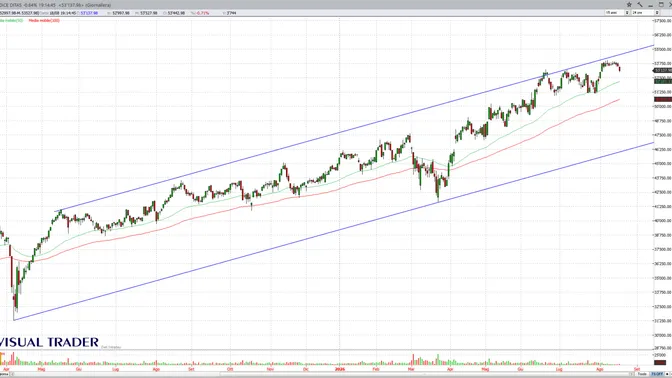This screenshot has height=378, width=672.
Task: Click the Nov label on time axis
Action: (x=270, y=369)
